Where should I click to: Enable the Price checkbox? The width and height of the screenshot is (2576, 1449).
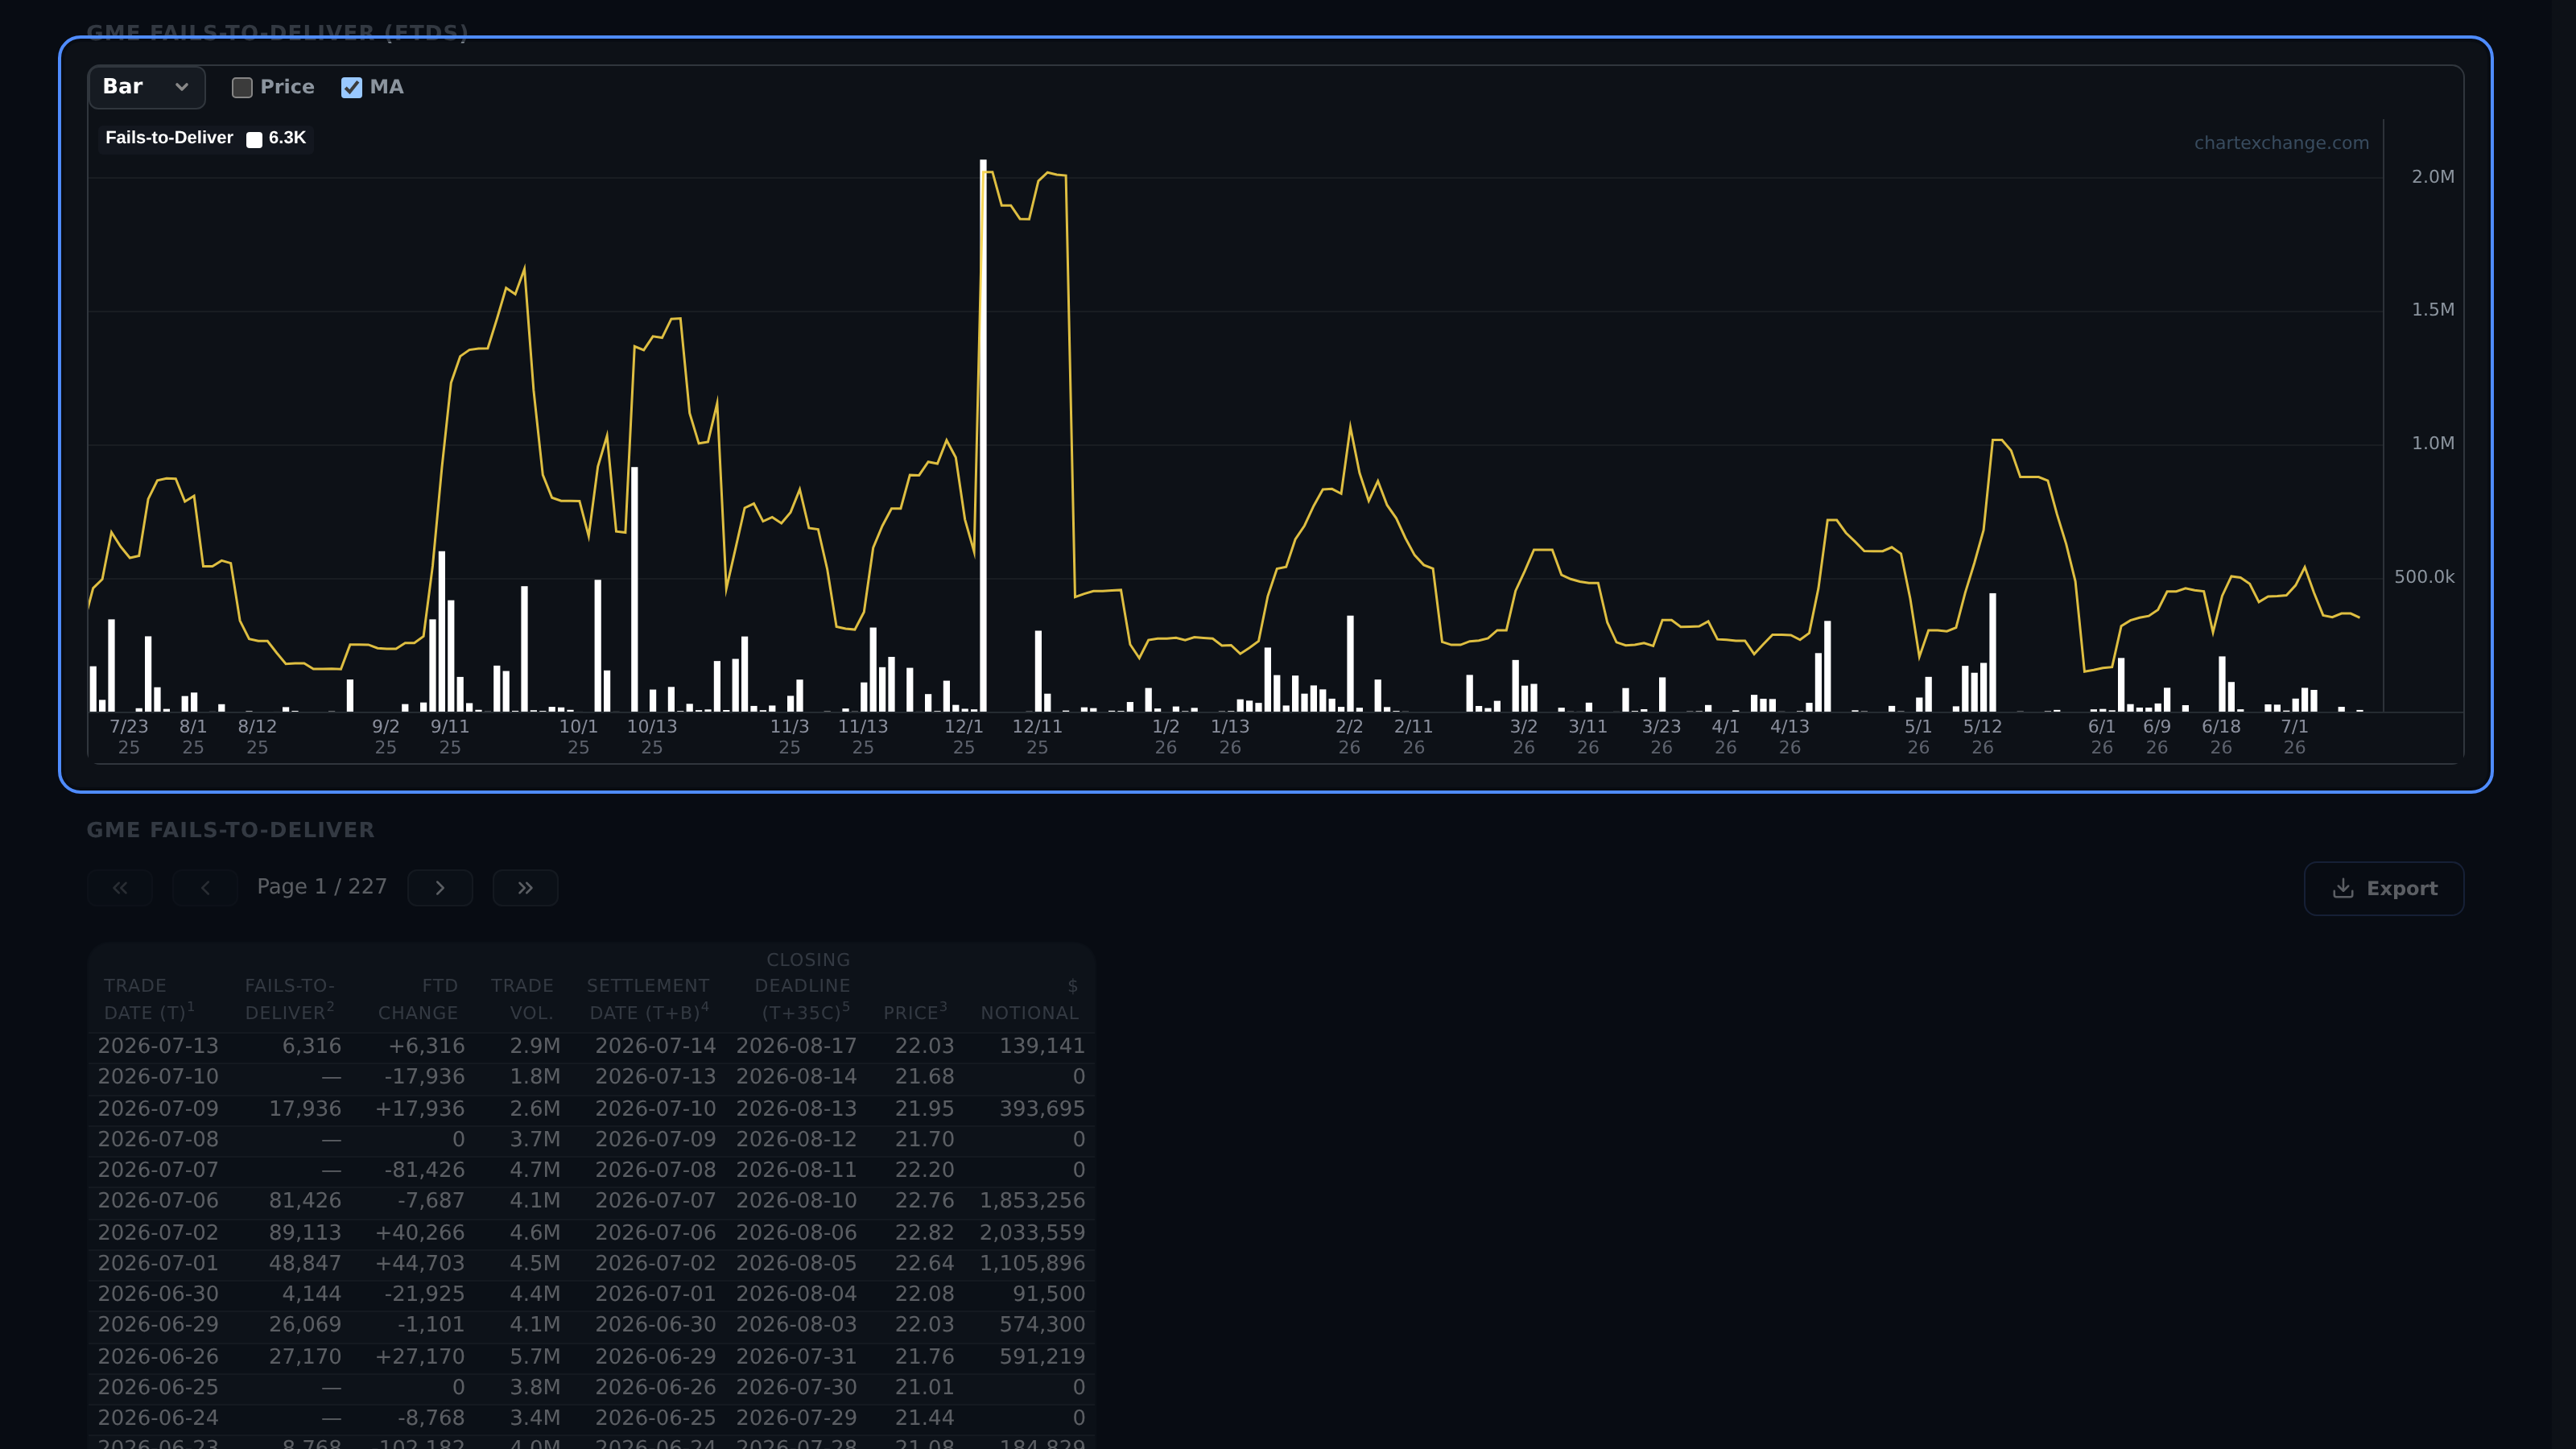coord(242,87)
